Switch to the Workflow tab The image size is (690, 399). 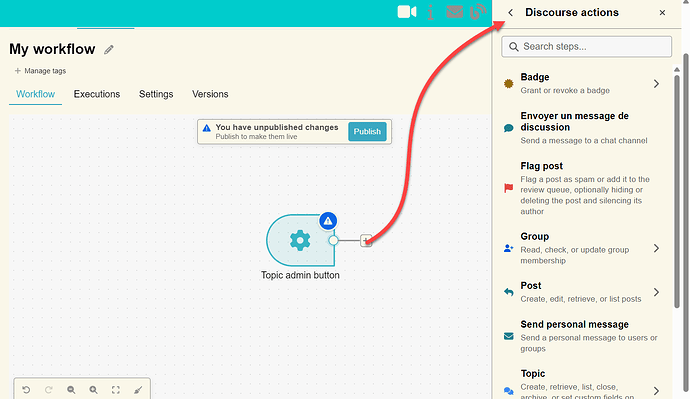pyautogui.click(x=35, y=94)
